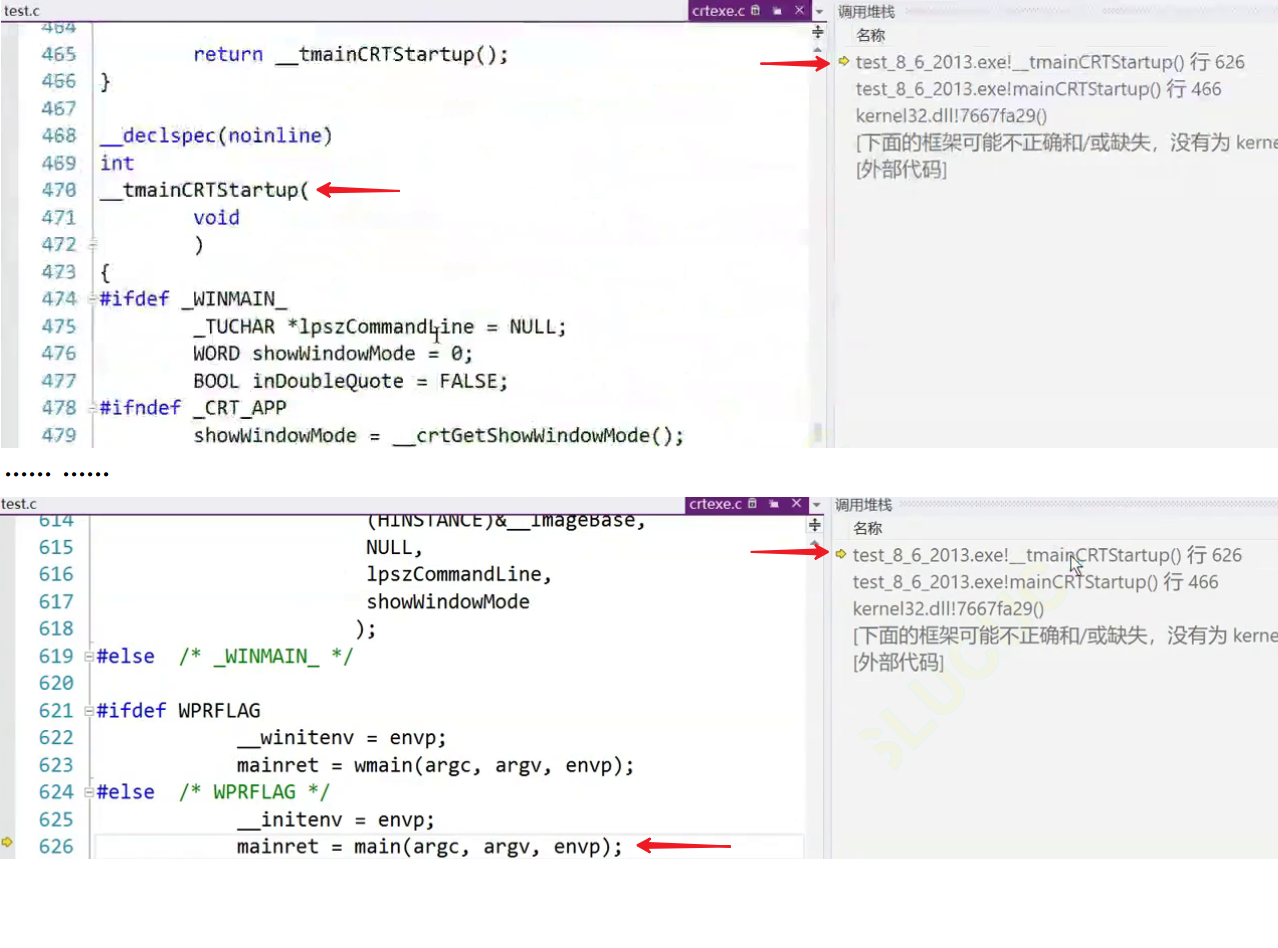
Task: Click the __declspec(noinline) line
Action: pyautogui.click(x=216, y=135)
